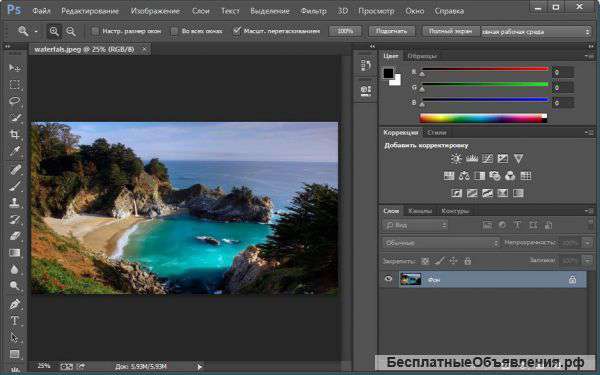Viewport: 600px width, 375px height.
Task: Click the 100% zoom button
Action: [345, 31]
